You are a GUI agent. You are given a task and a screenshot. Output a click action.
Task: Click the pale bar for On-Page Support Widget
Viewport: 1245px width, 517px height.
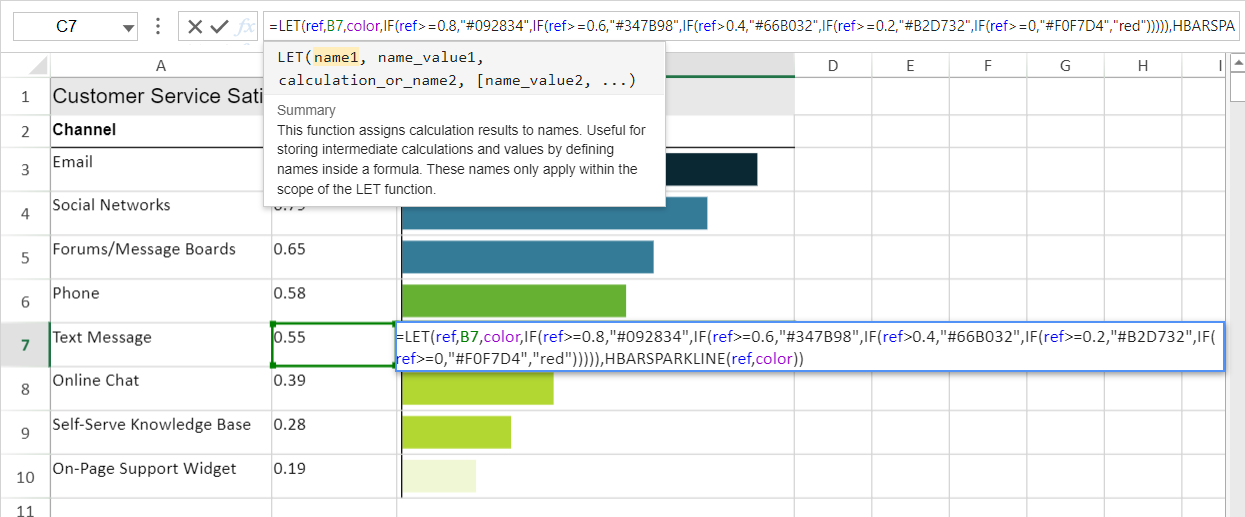point(438,476)
